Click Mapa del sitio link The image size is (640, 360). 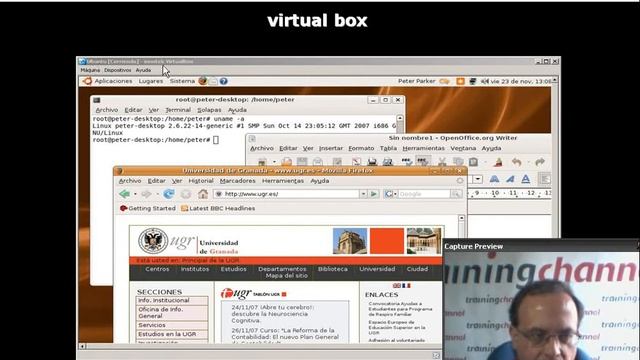coord(287,276)
